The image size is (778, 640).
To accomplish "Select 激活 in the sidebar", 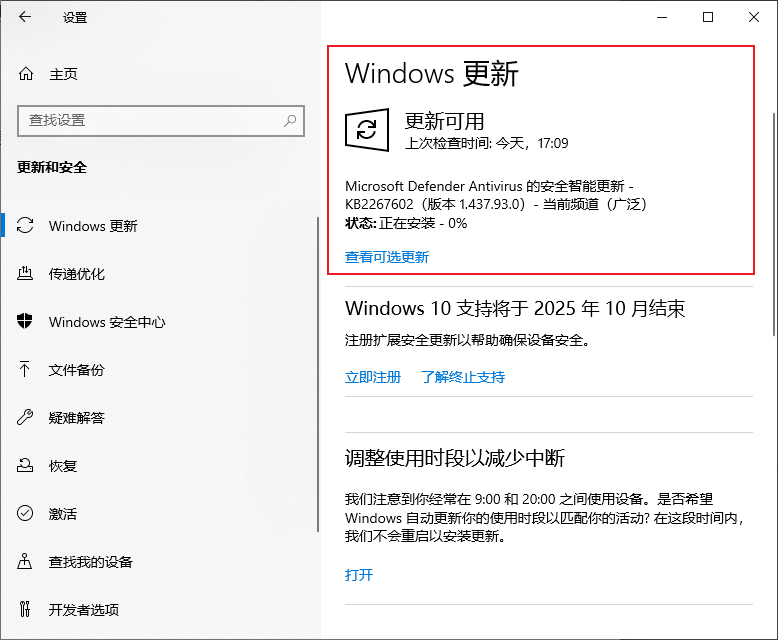I will coord(63,514).
